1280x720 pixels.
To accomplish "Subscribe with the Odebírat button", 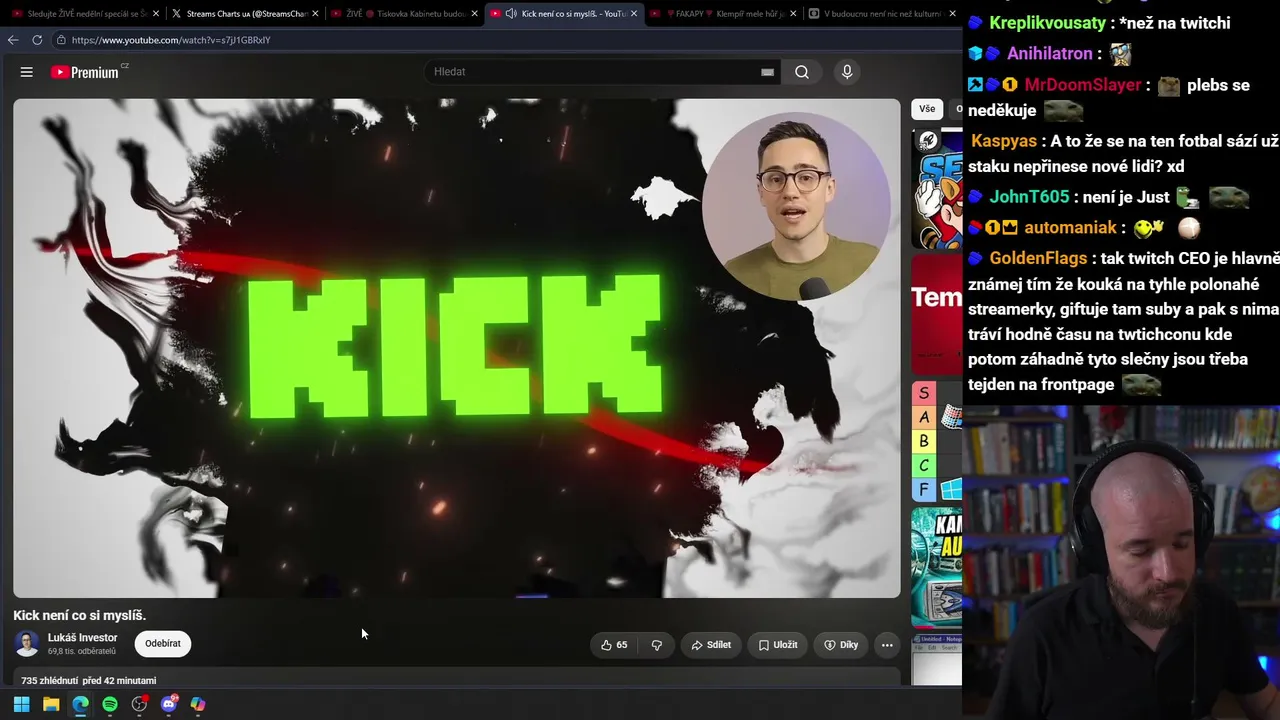I will (x=163, y=644).
